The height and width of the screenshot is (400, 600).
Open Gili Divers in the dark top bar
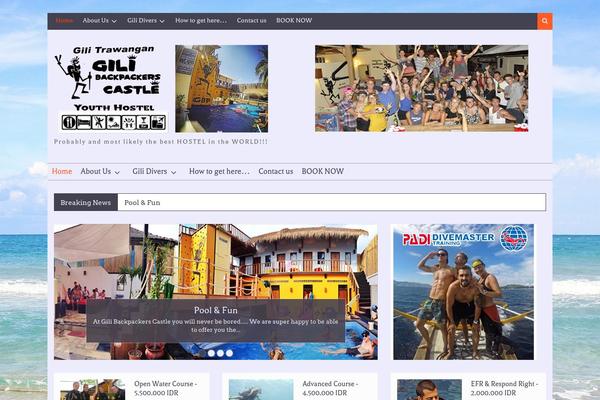click(142, 21)
